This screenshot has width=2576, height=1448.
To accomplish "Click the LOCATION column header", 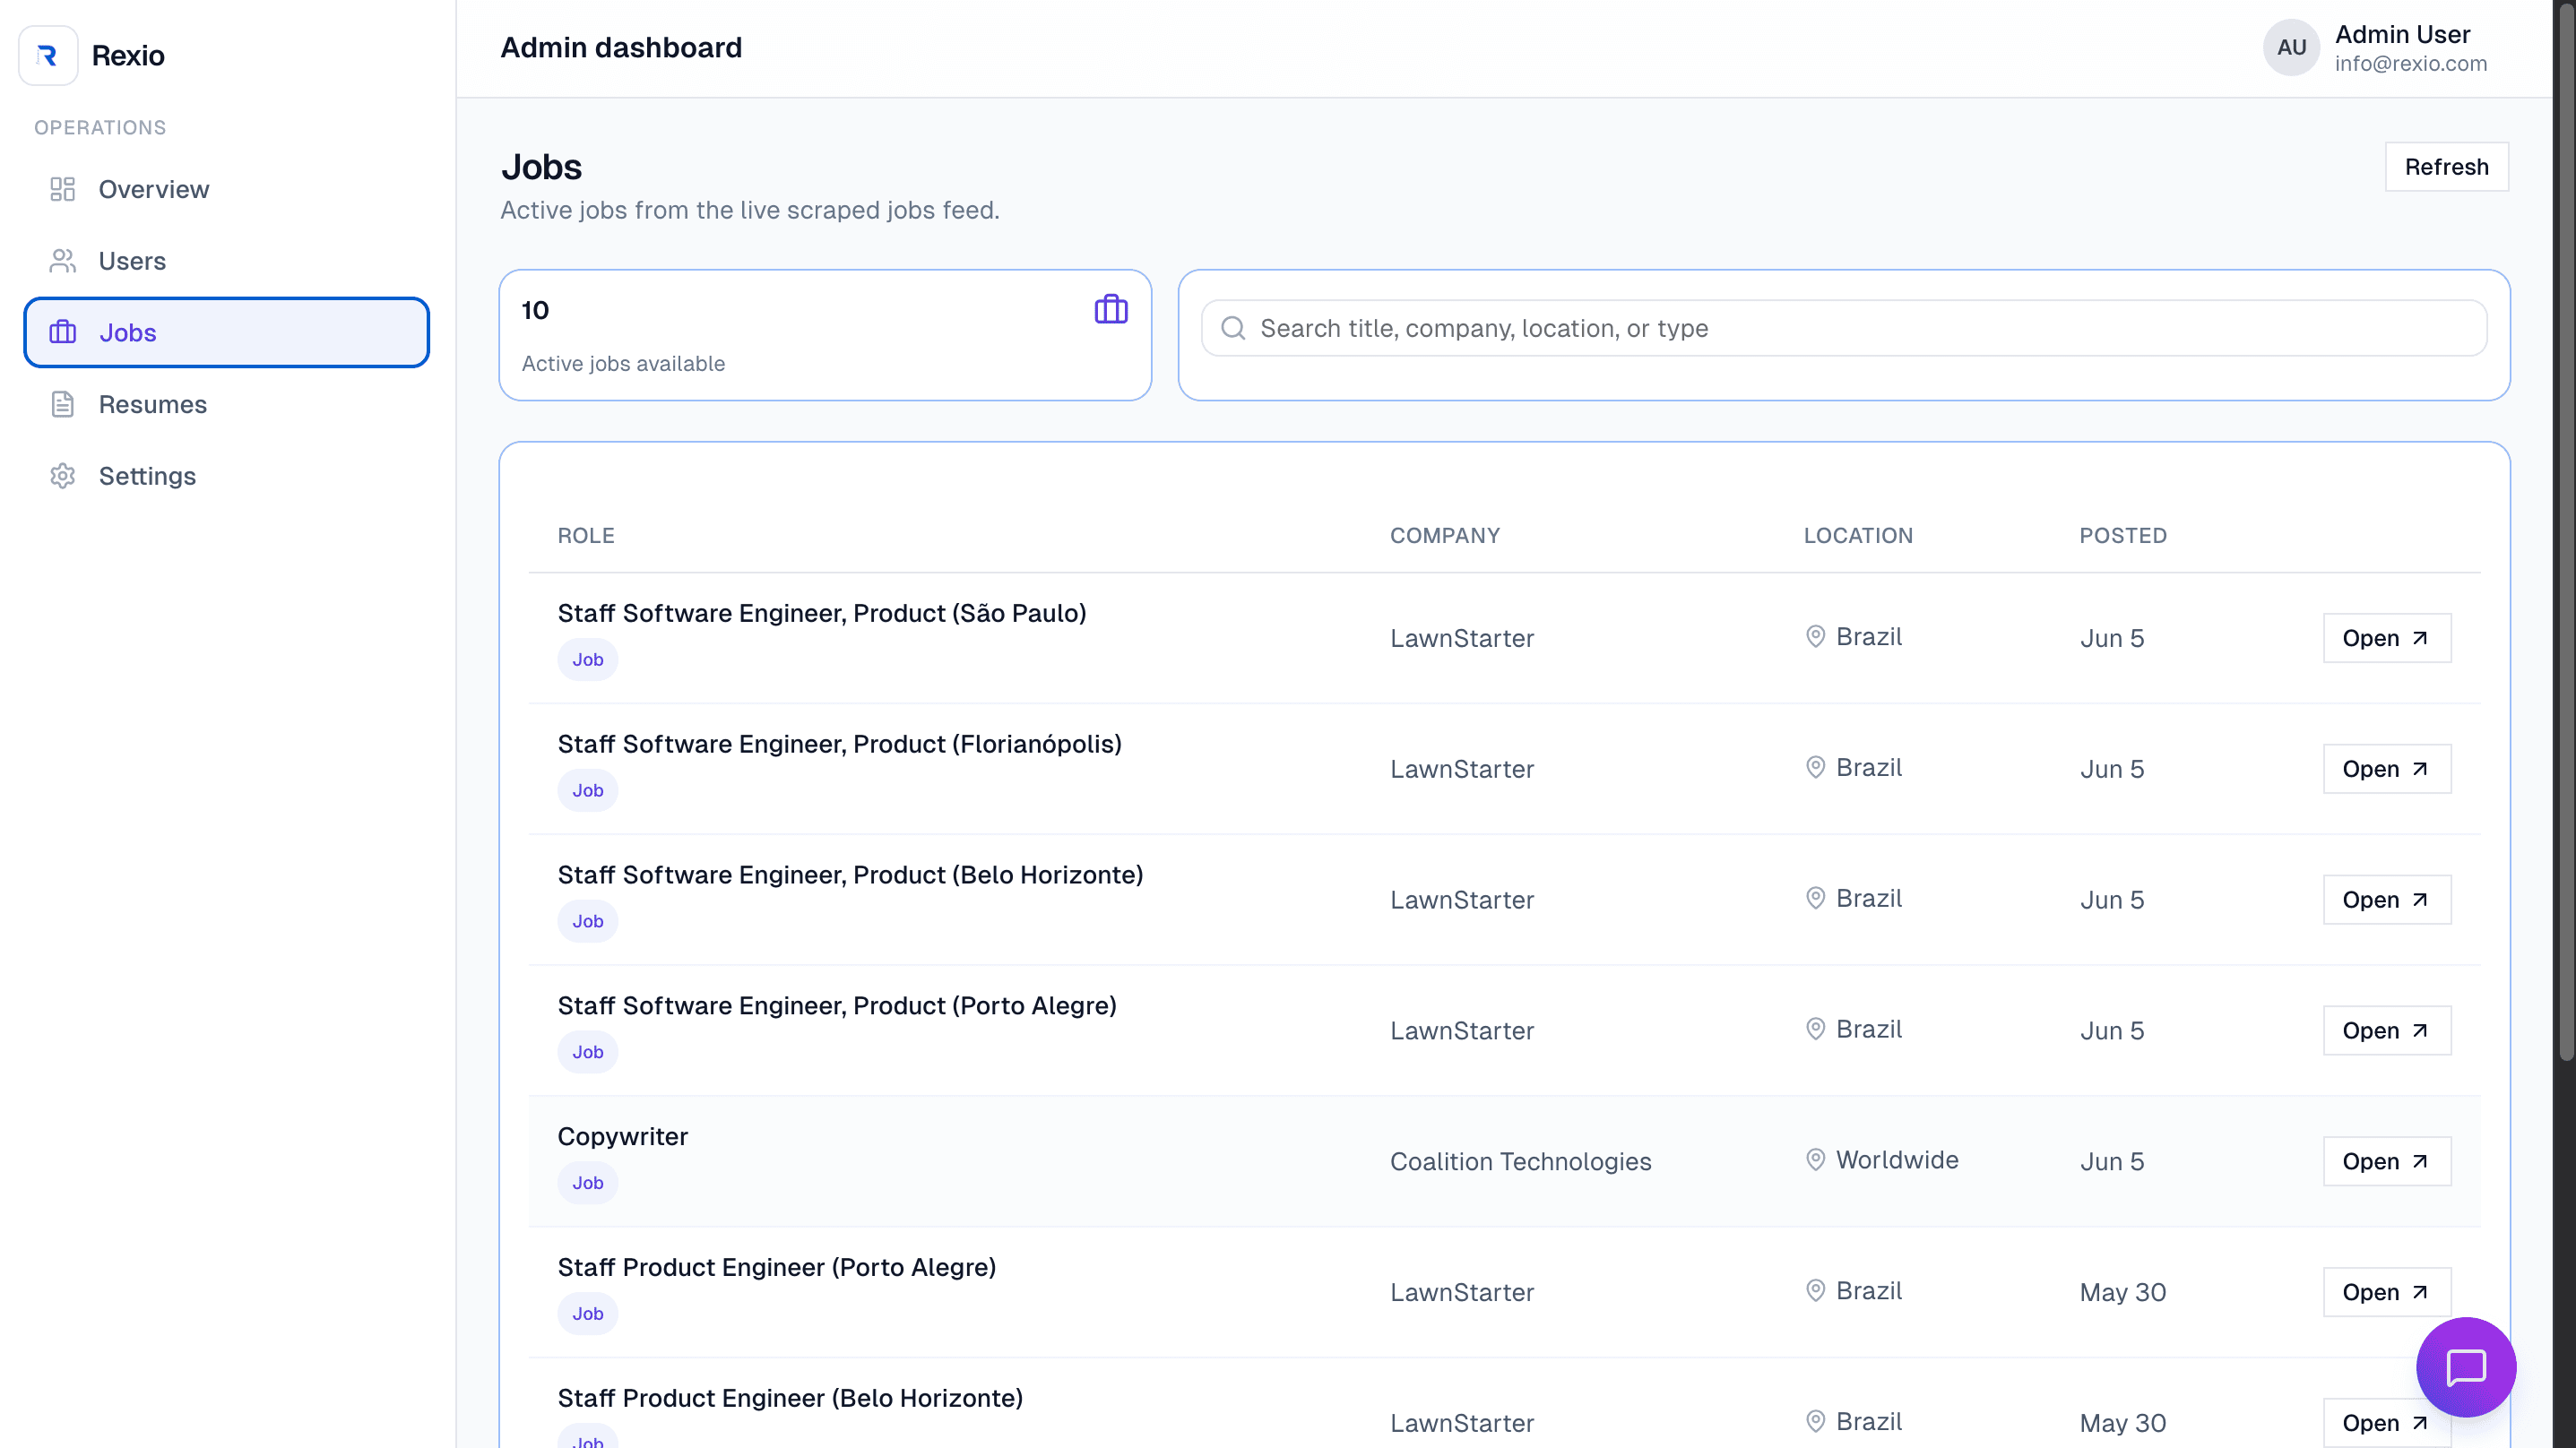I will [x=1858, y=536].
